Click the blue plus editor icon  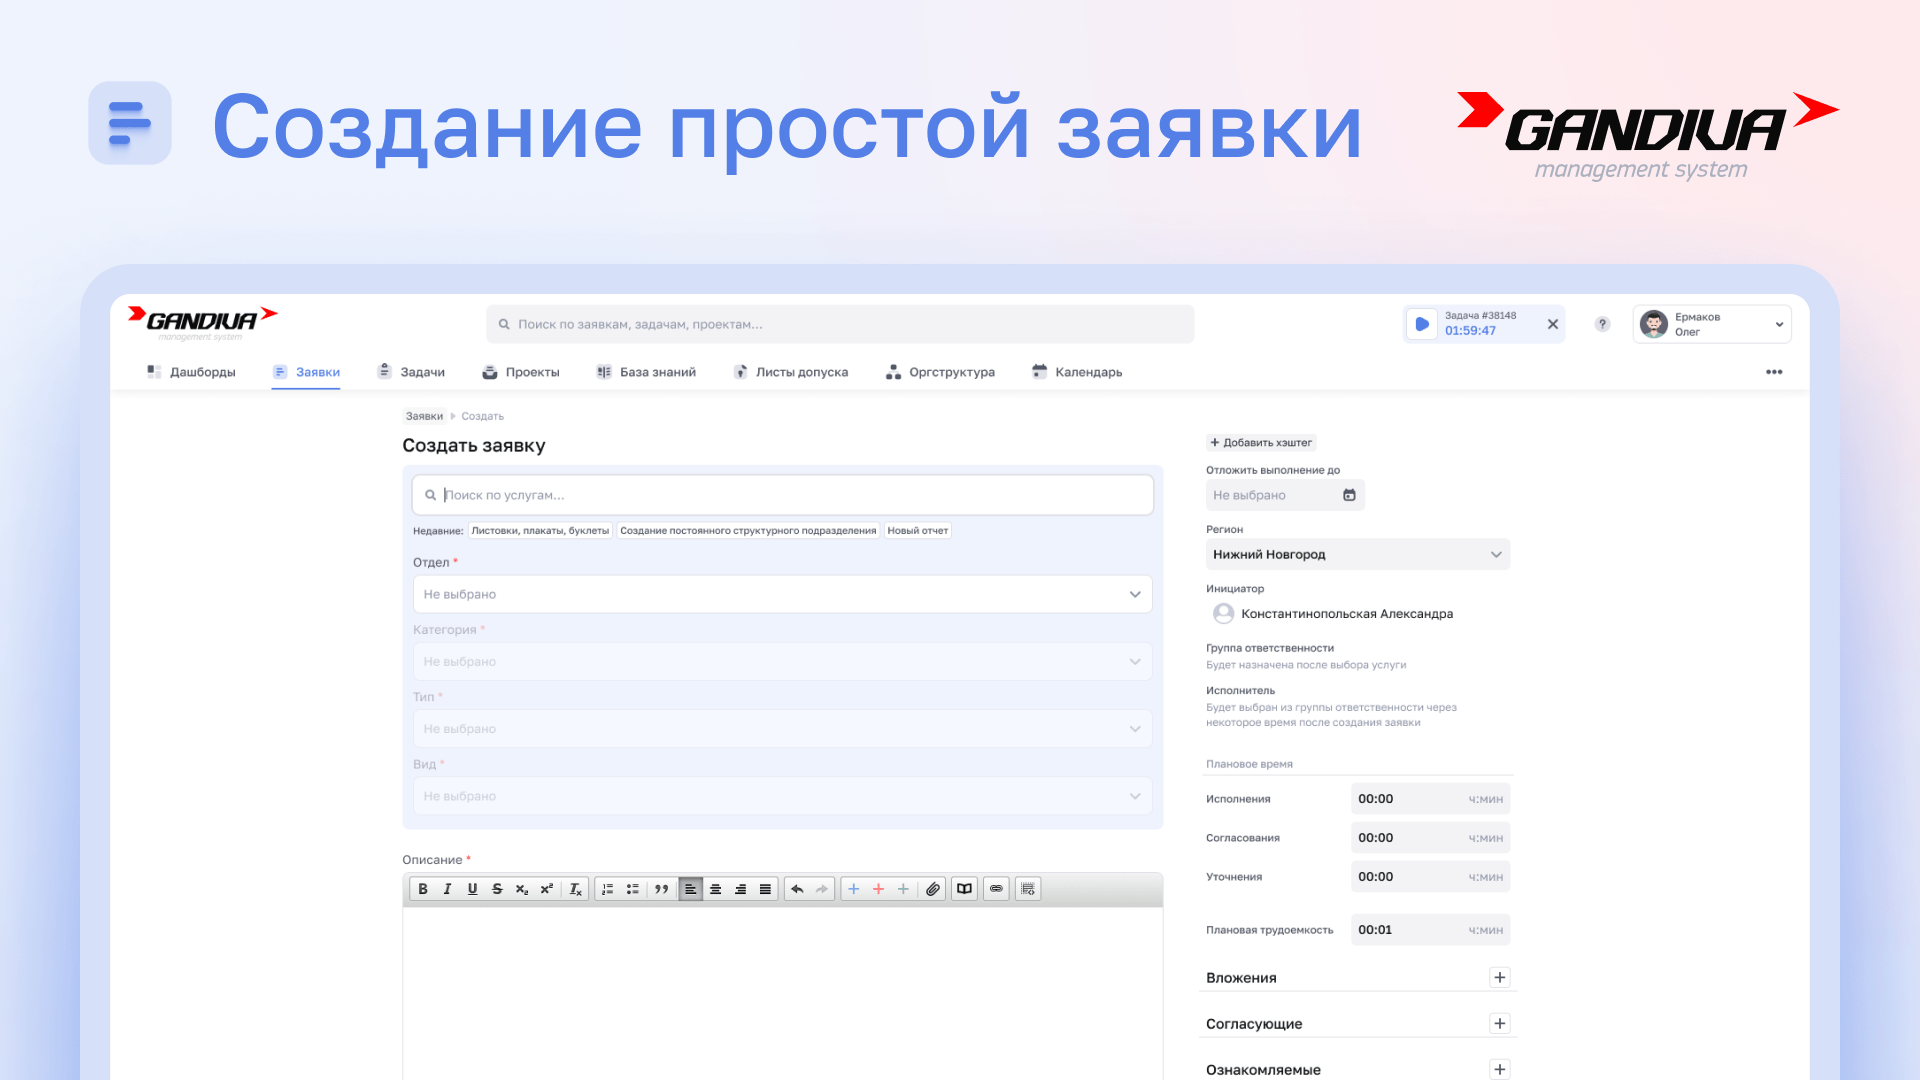[853, 889]
